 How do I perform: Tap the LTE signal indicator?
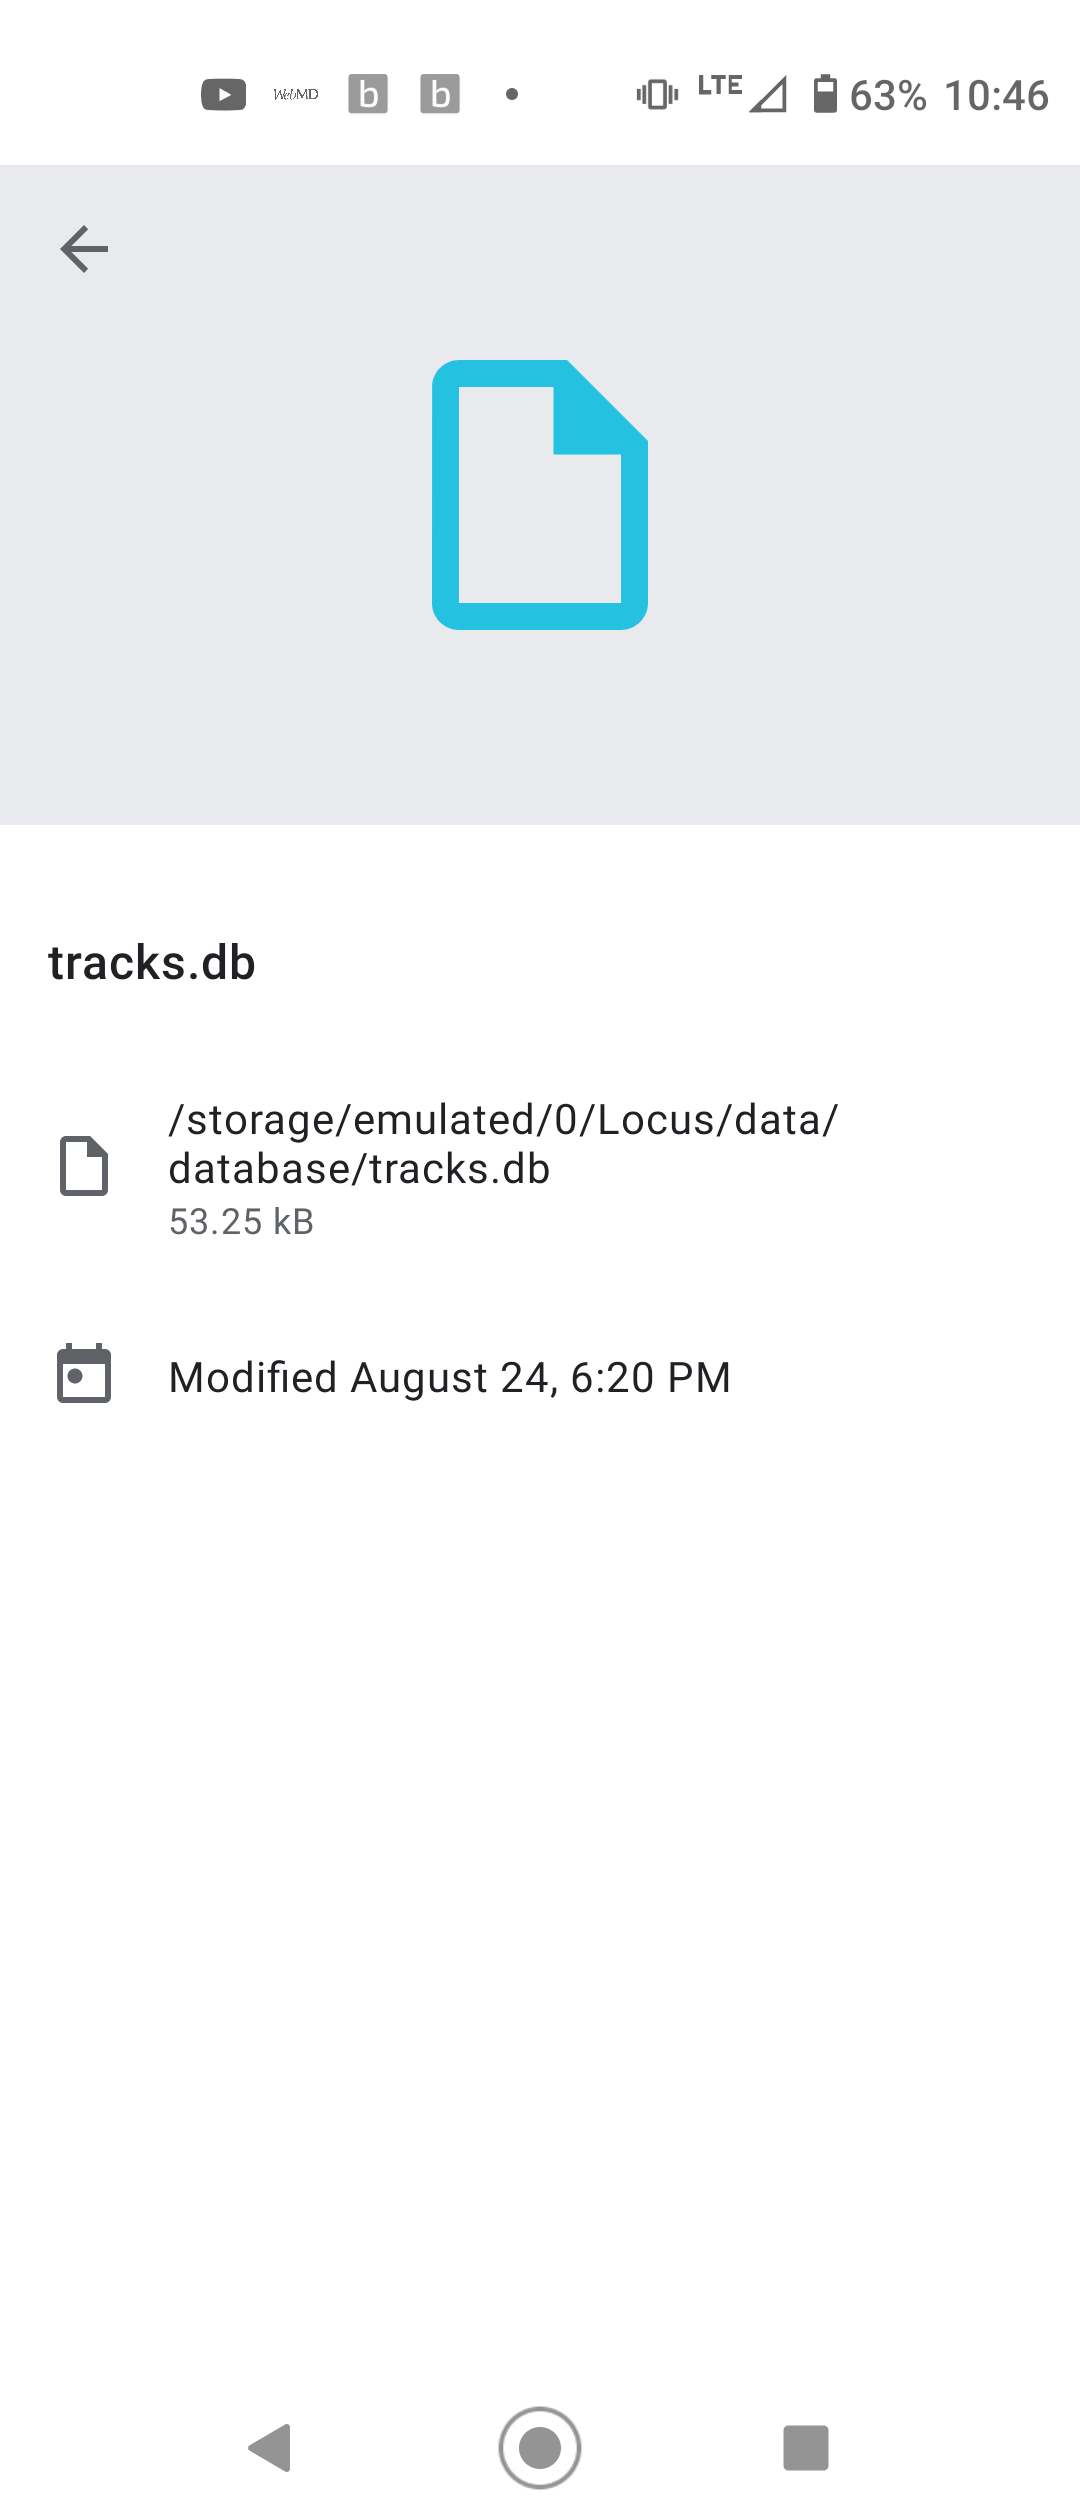pos(742,93)
